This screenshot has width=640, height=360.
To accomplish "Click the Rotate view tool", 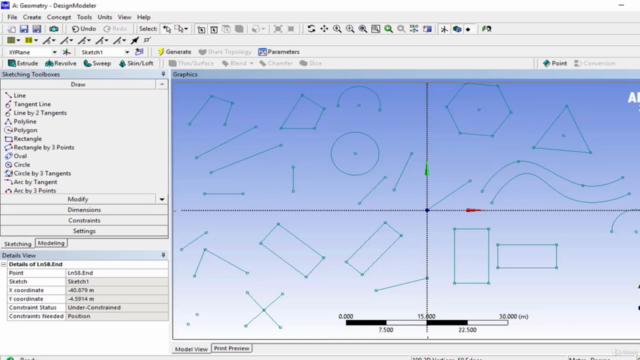I will [x=311, y=29].
